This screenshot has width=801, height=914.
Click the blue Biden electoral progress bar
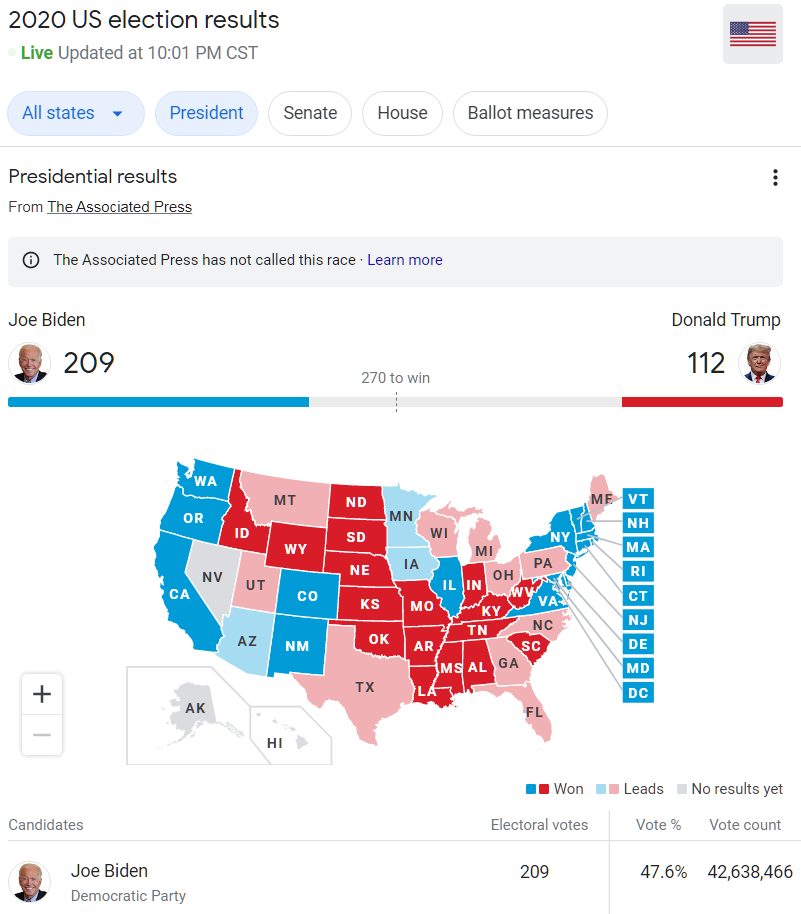tap(159, 402)
